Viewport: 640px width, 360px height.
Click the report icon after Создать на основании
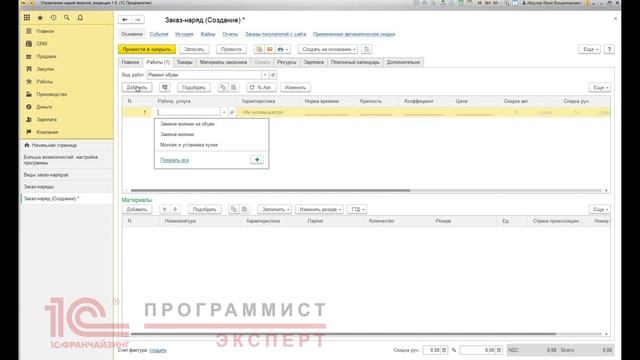367,49
